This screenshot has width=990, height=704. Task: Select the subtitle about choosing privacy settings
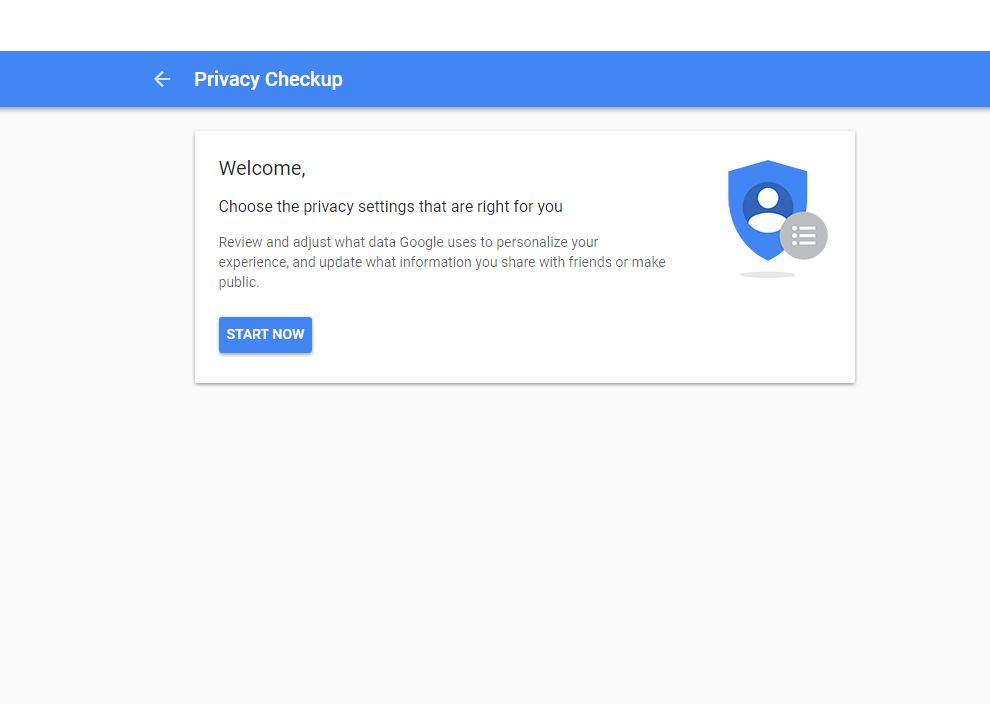390,206
